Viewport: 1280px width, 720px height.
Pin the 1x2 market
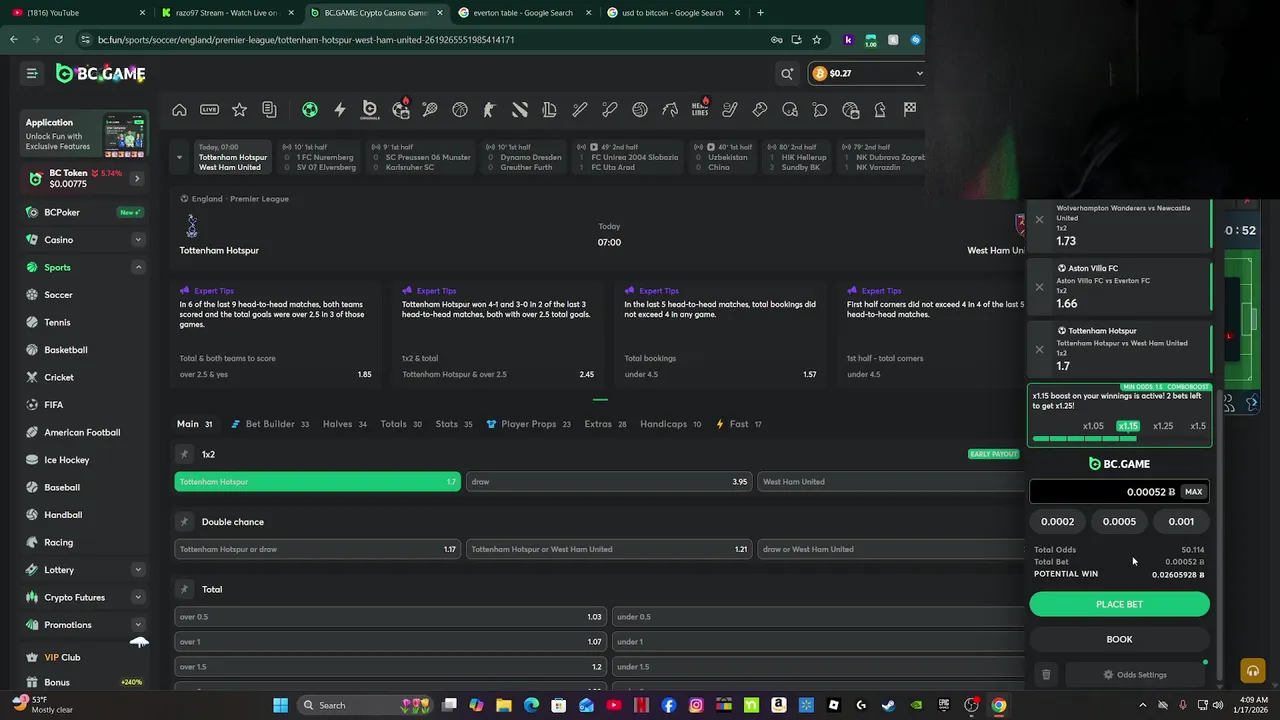184,454
